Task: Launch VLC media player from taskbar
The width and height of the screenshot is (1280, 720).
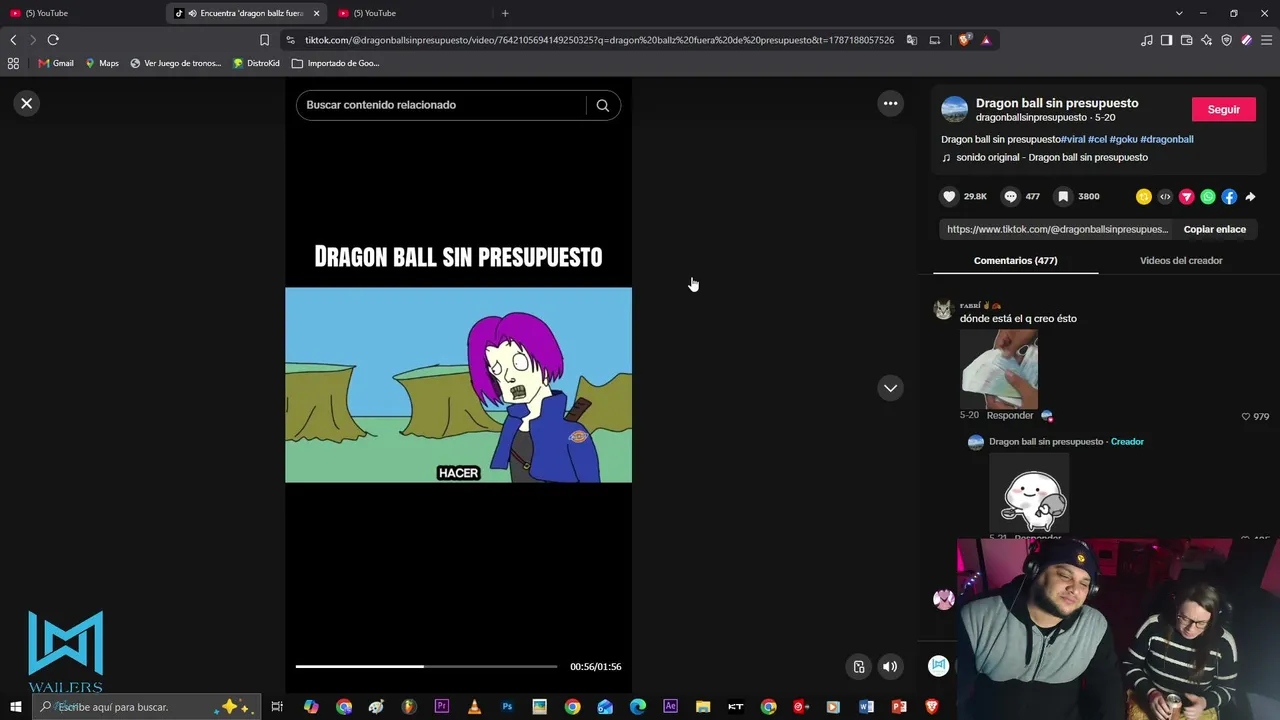Action: click(x=474, y=707)
